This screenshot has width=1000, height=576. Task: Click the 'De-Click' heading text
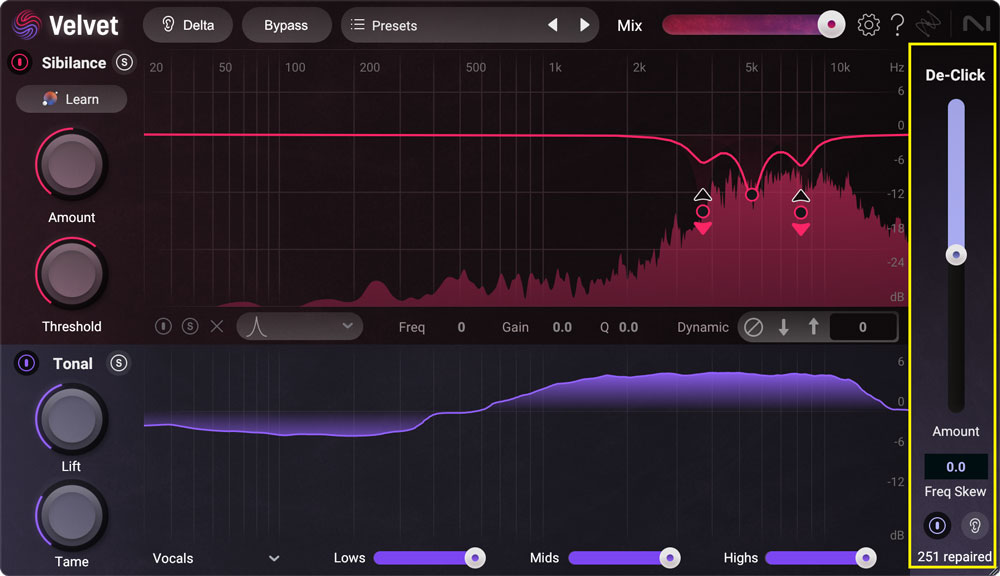click(x=955, y=75)
